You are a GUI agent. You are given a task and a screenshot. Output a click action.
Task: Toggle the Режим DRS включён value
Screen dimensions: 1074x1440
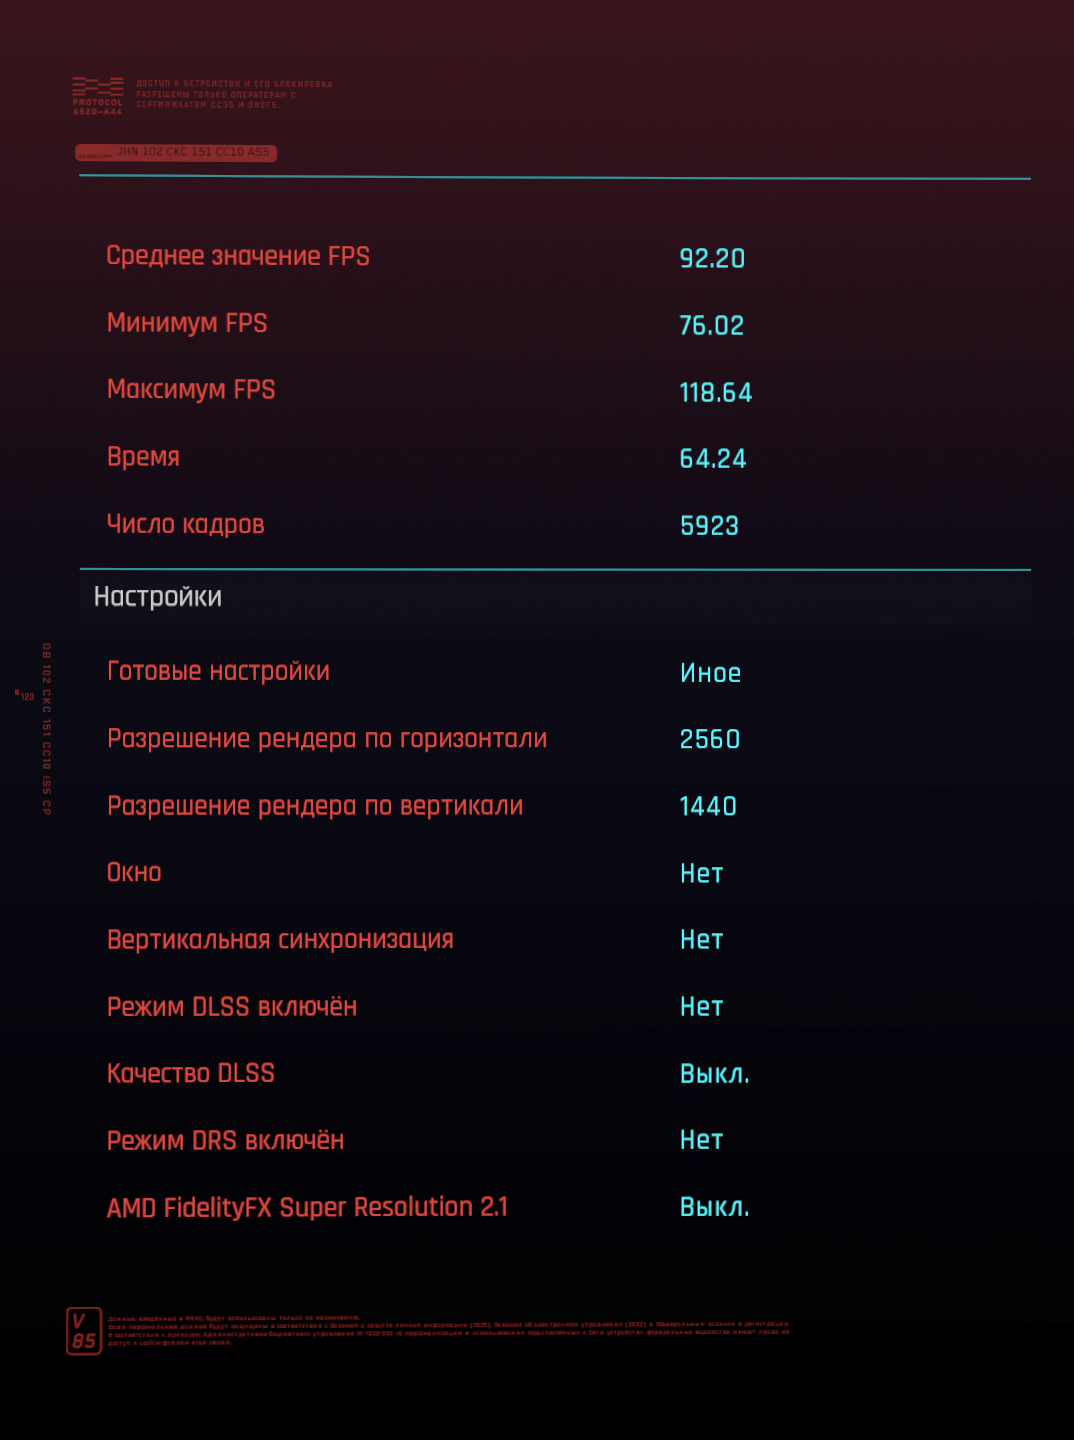[x=701, y=1140]
